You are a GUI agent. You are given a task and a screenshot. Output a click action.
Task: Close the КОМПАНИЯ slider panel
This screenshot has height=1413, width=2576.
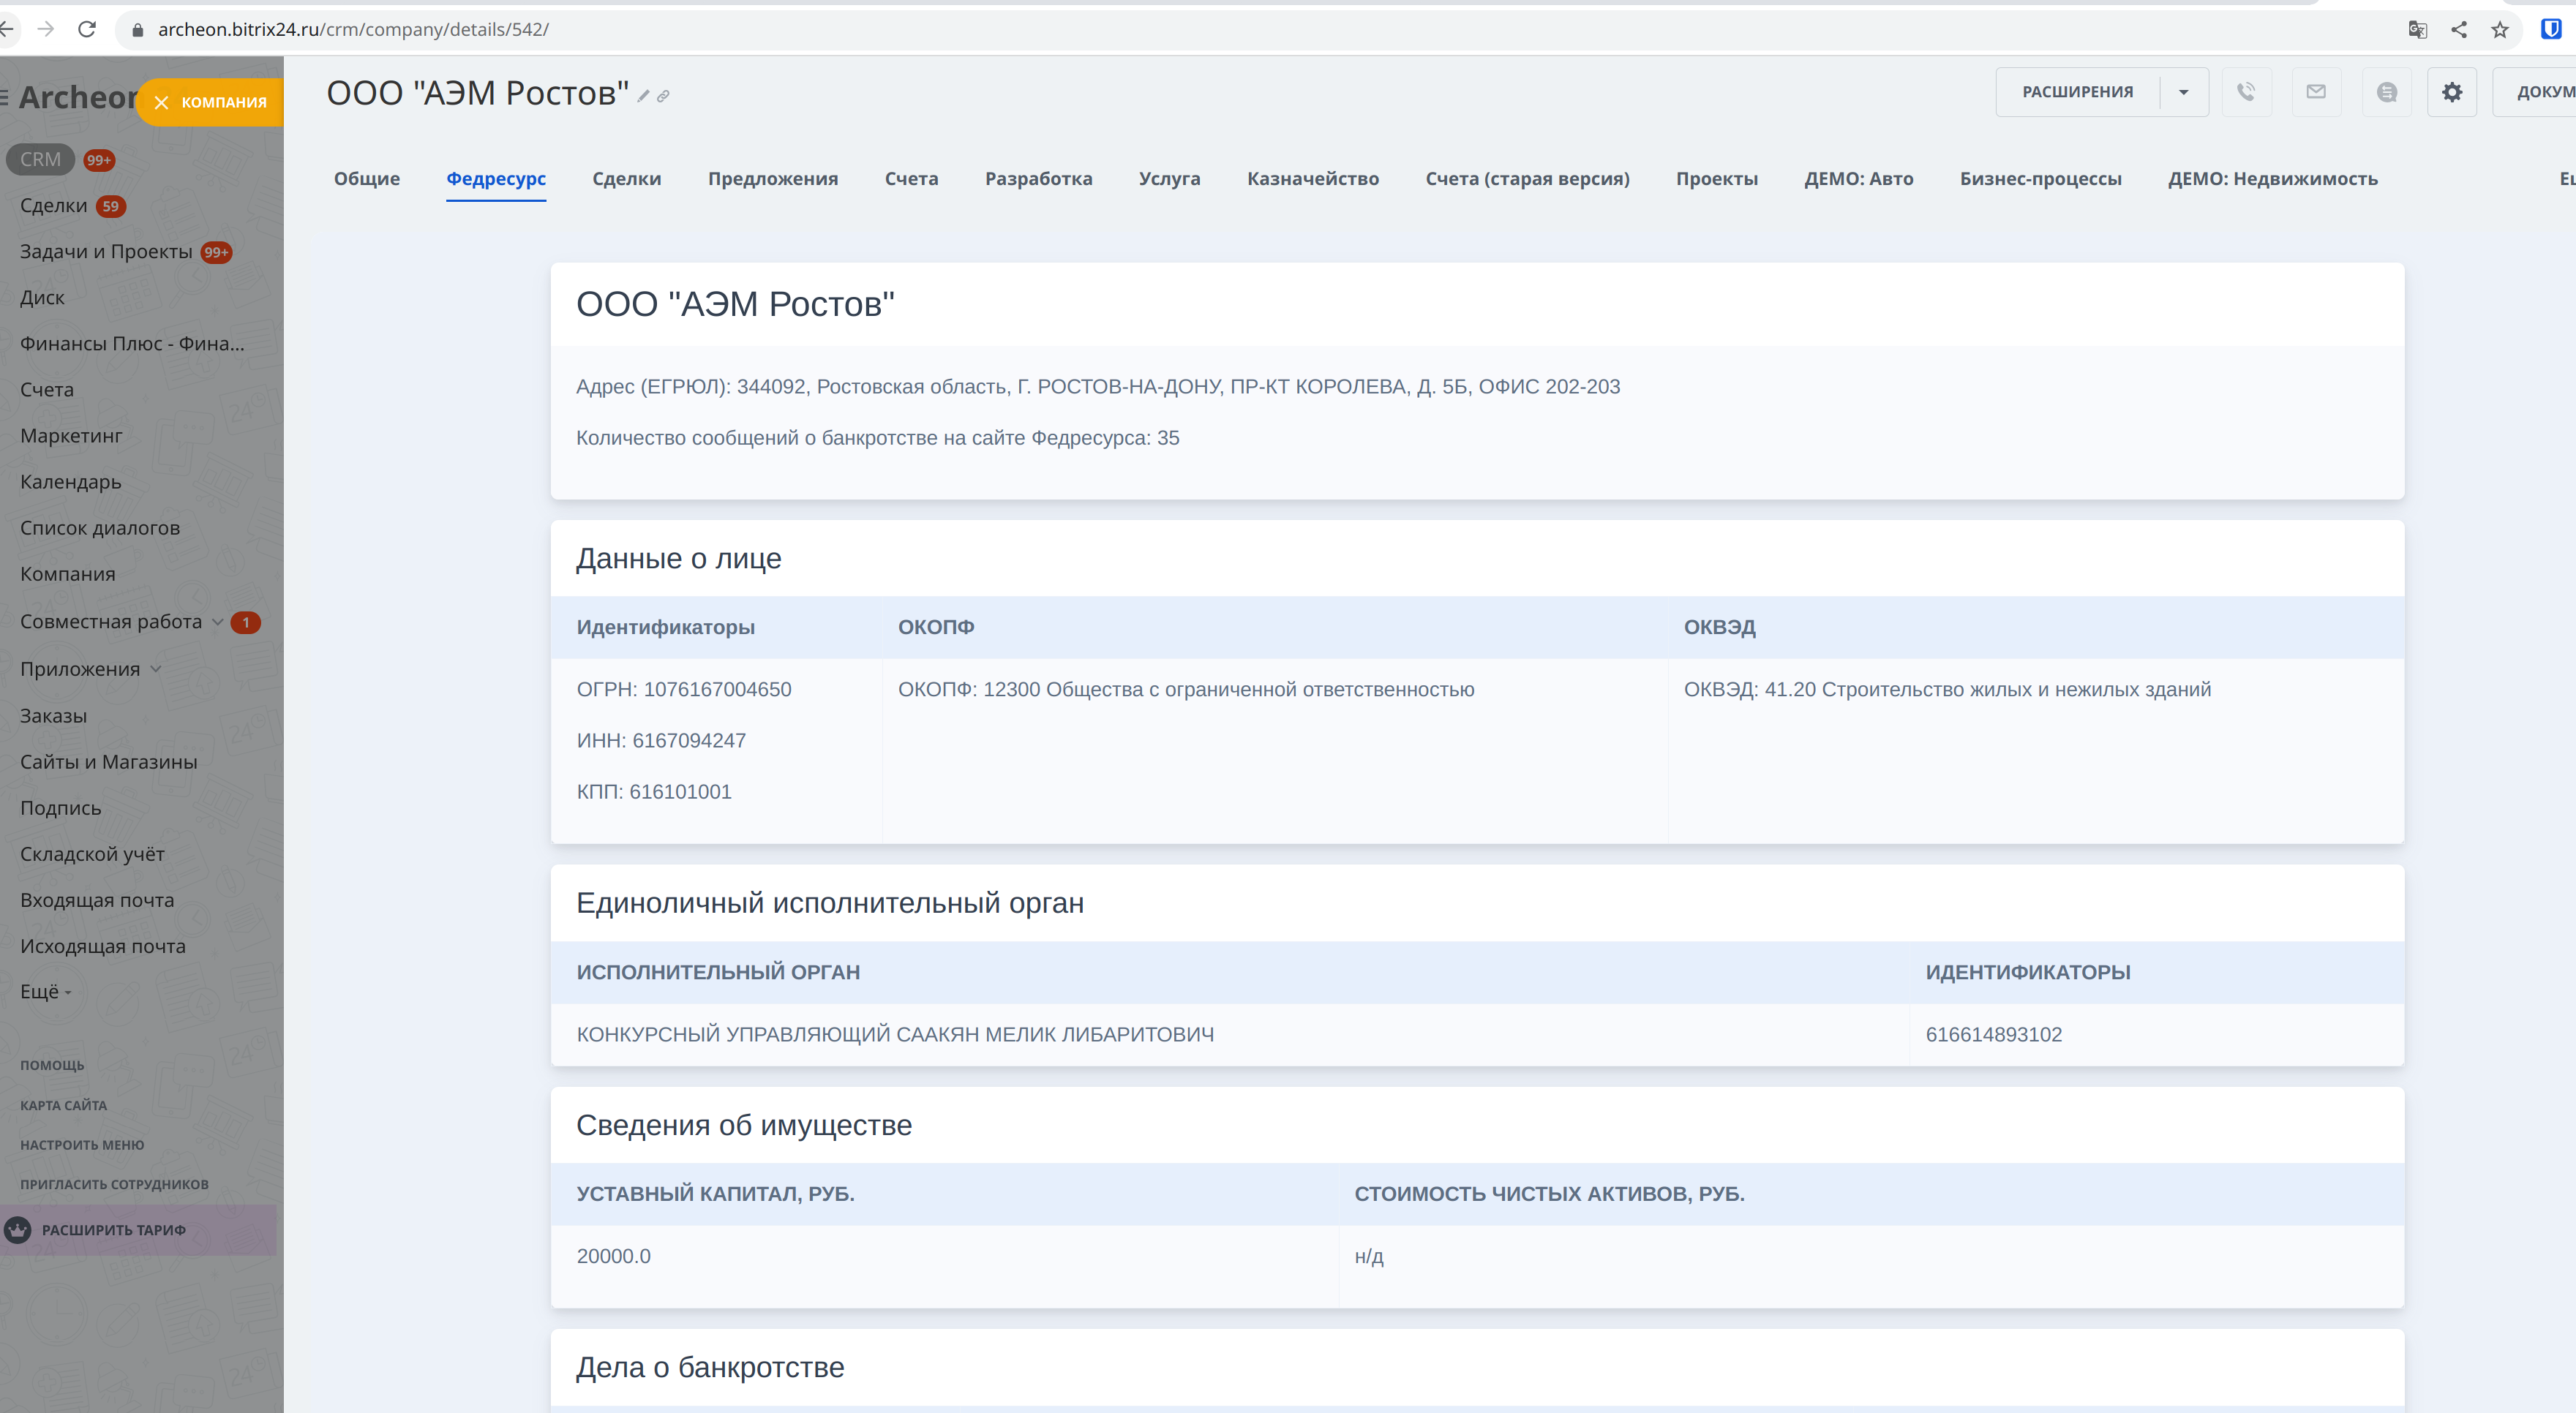point(161,103)
